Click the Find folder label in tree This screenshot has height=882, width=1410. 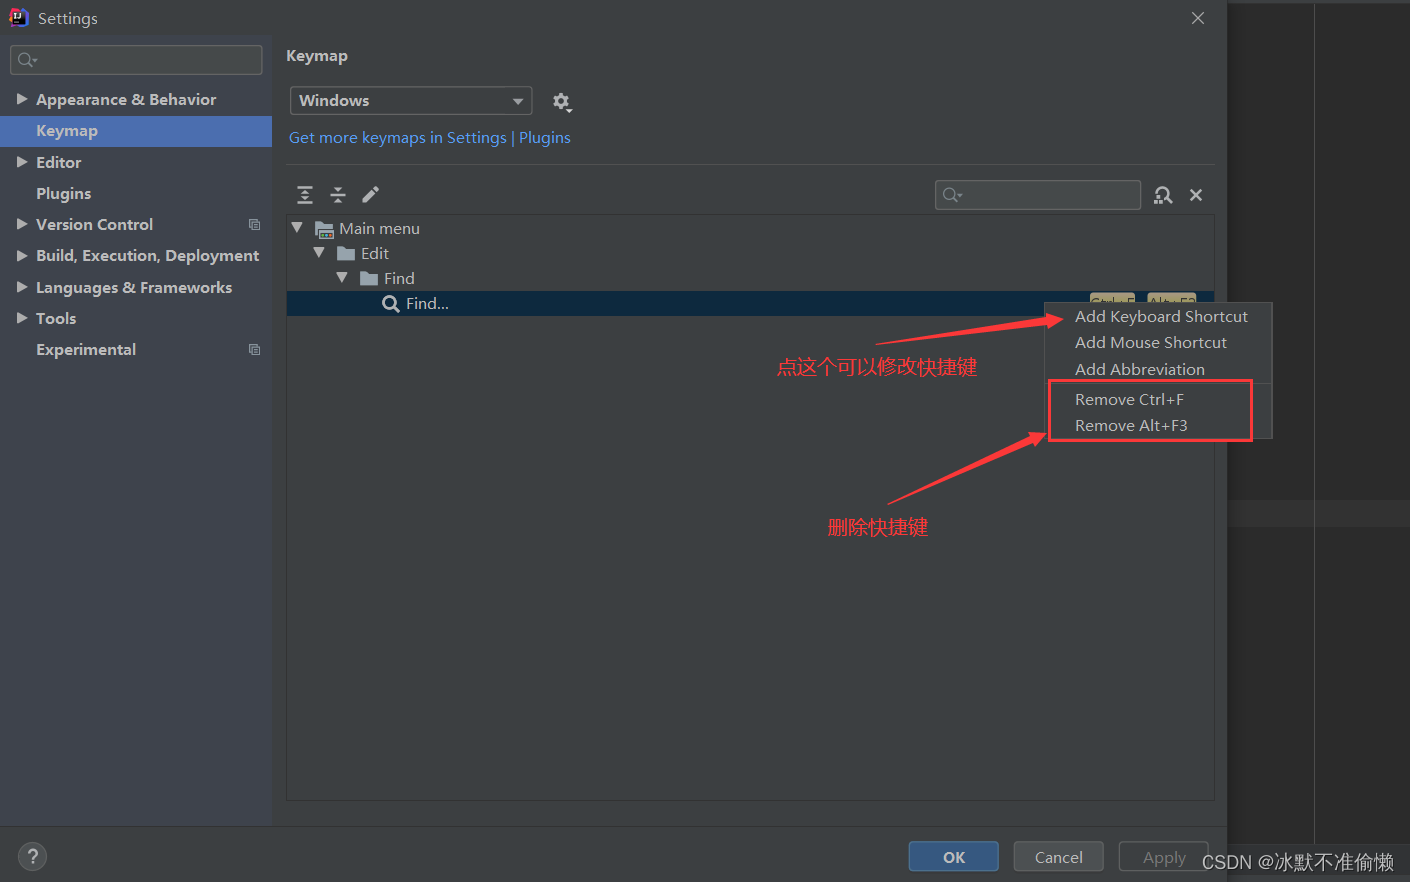point(399,279)
